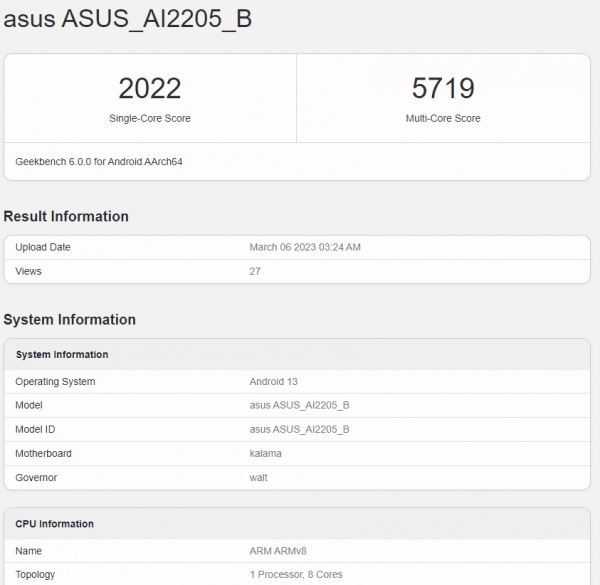
Task: Select the multi-core score 5719
Action: coord(443,88)
